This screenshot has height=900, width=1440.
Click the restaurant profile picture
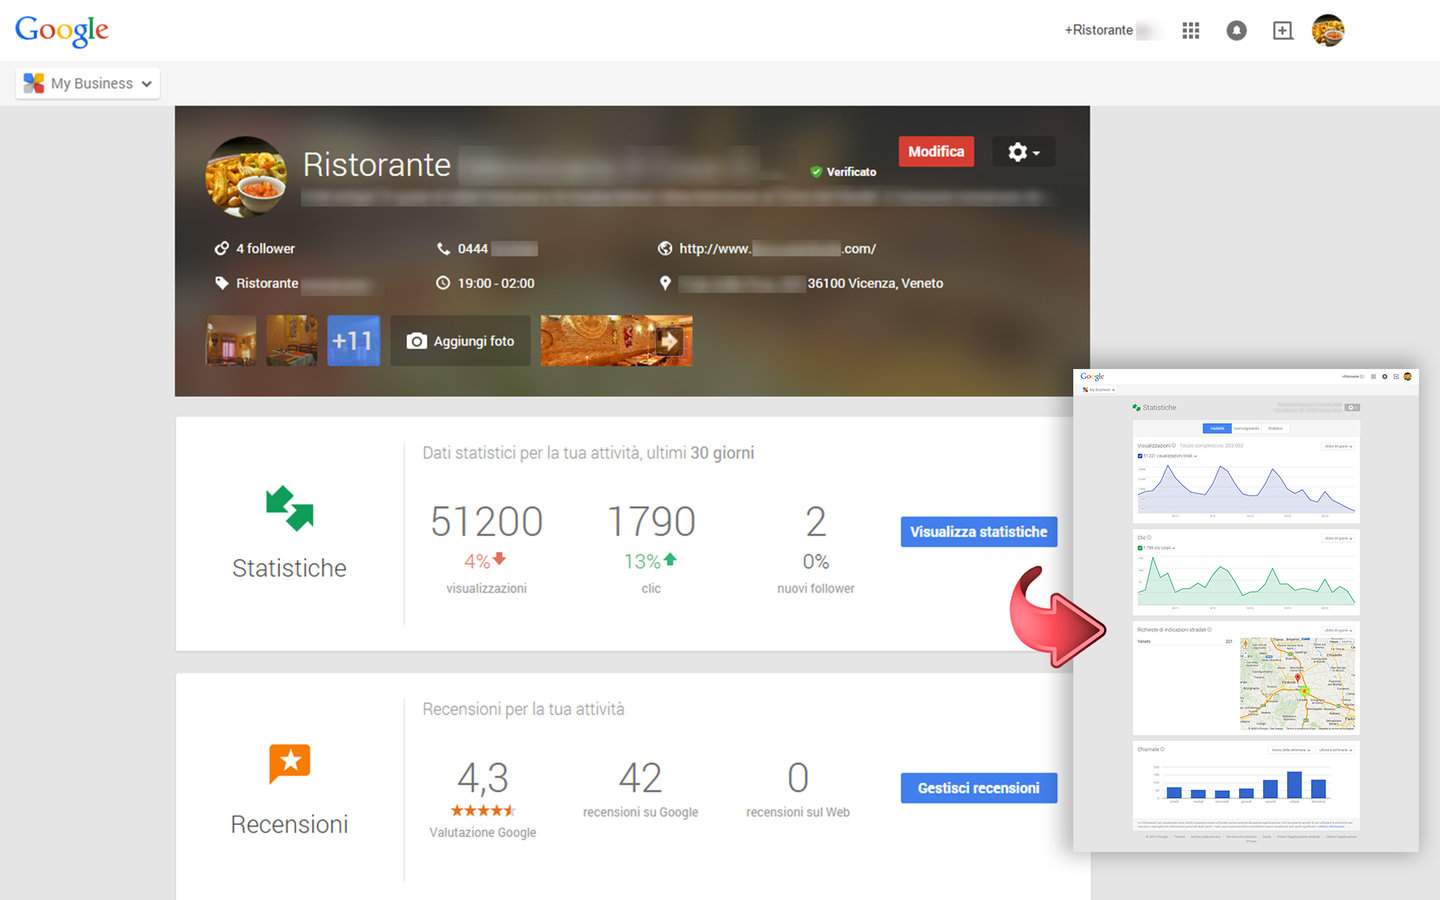246,177
